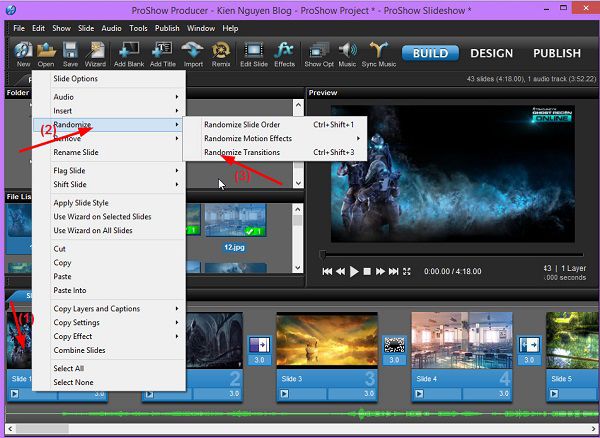Click the Add Blank slide icon
The height and width of the screenshot is (438, 600).
pyautogui.click(x=129, y=54)
